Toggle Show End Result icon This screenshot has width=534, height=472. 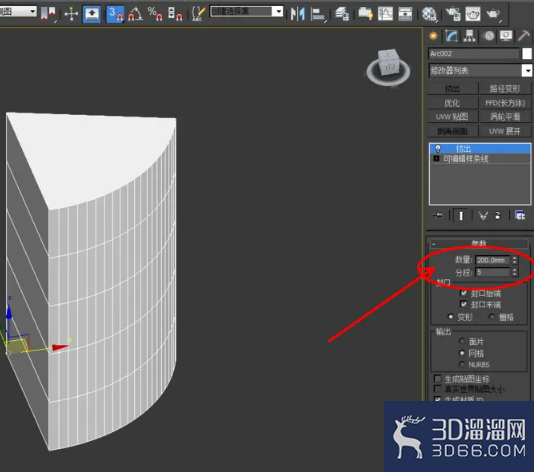coord(461,216)
